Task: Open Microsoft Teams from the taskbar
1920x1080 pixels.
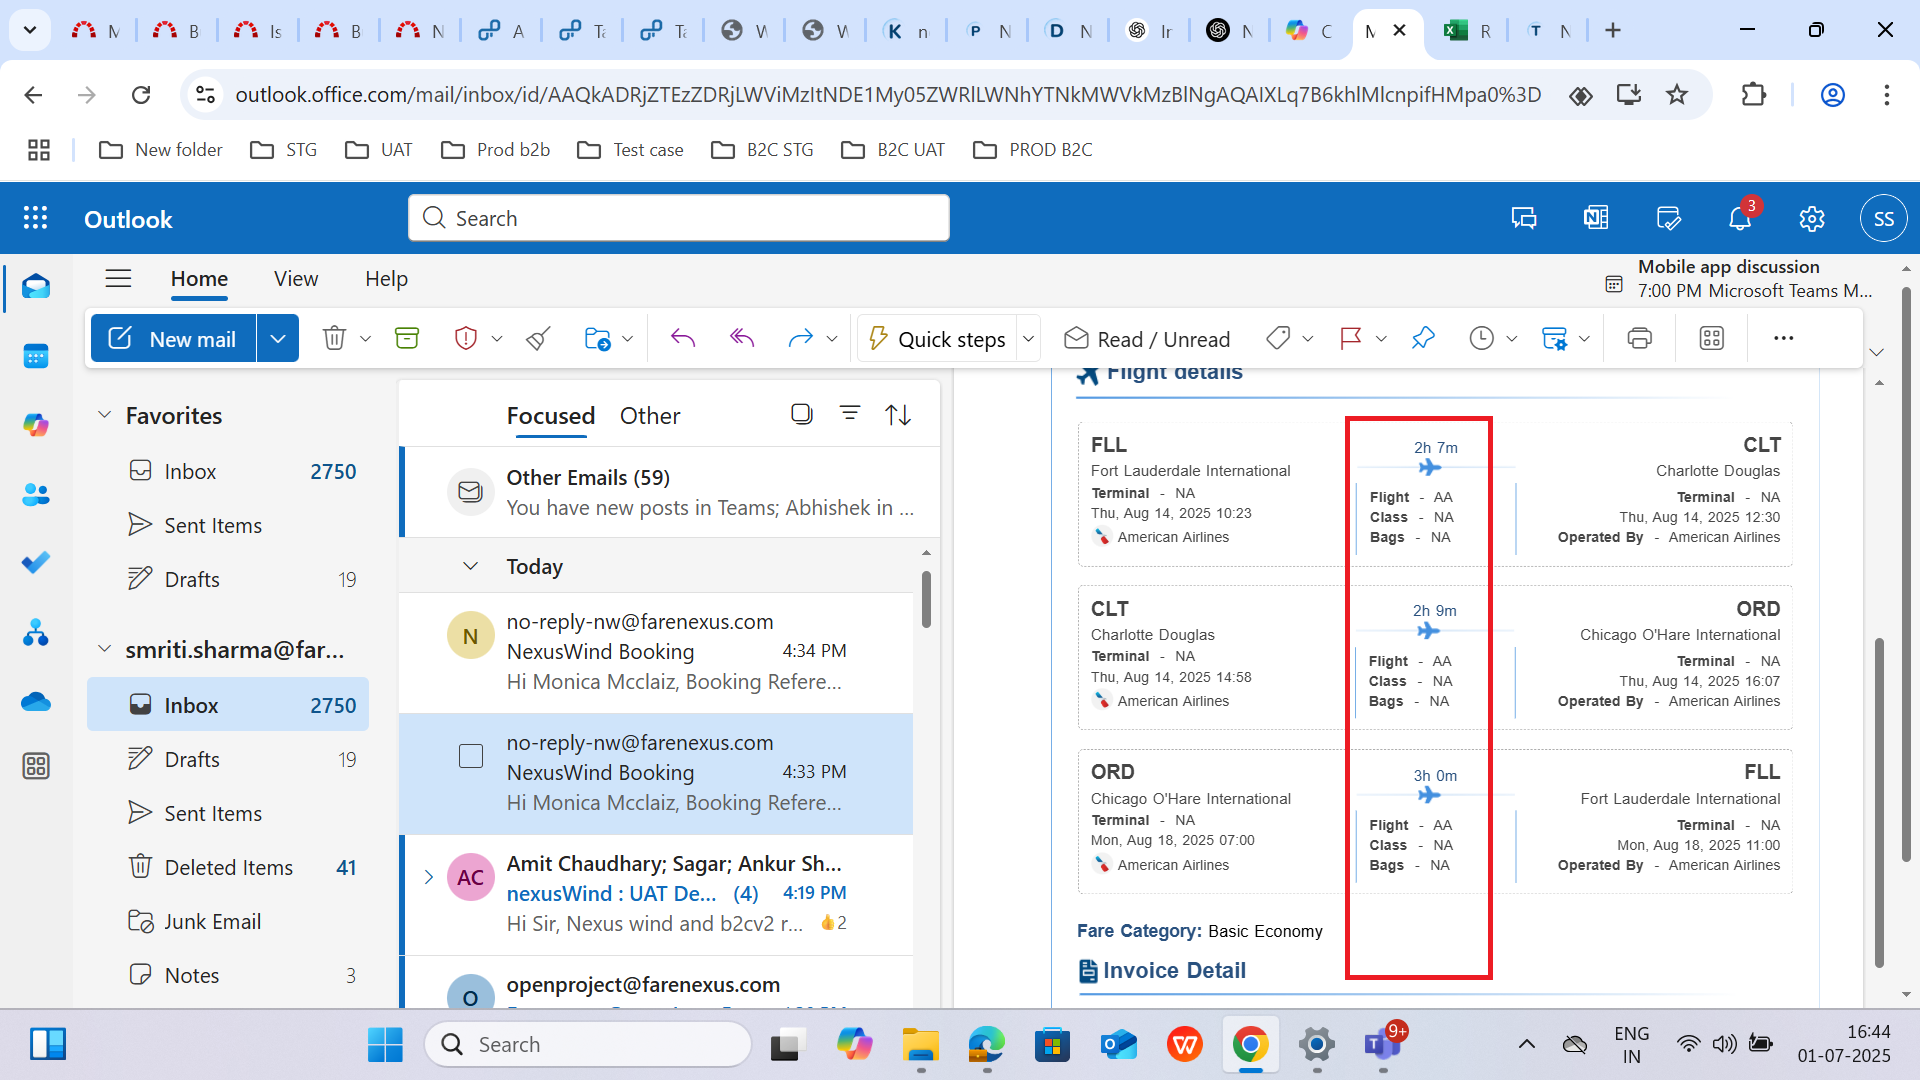Action: [x=1383, y=1044]
